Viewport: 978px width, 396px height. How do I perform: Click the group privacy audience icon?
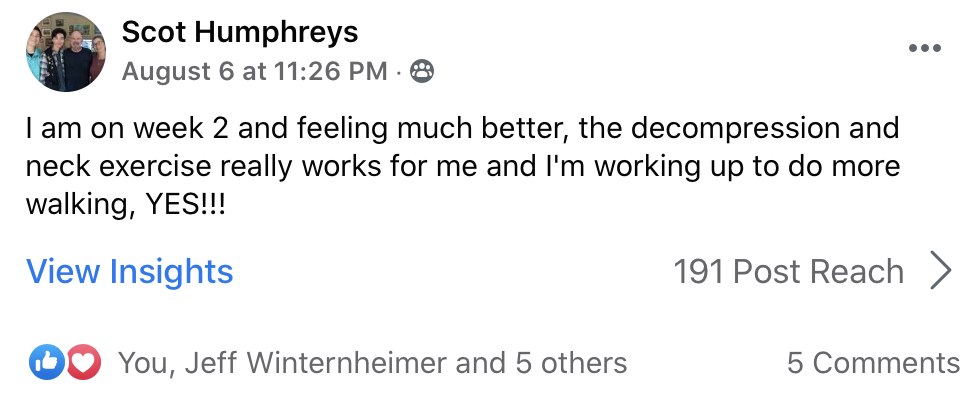point(422,72)
